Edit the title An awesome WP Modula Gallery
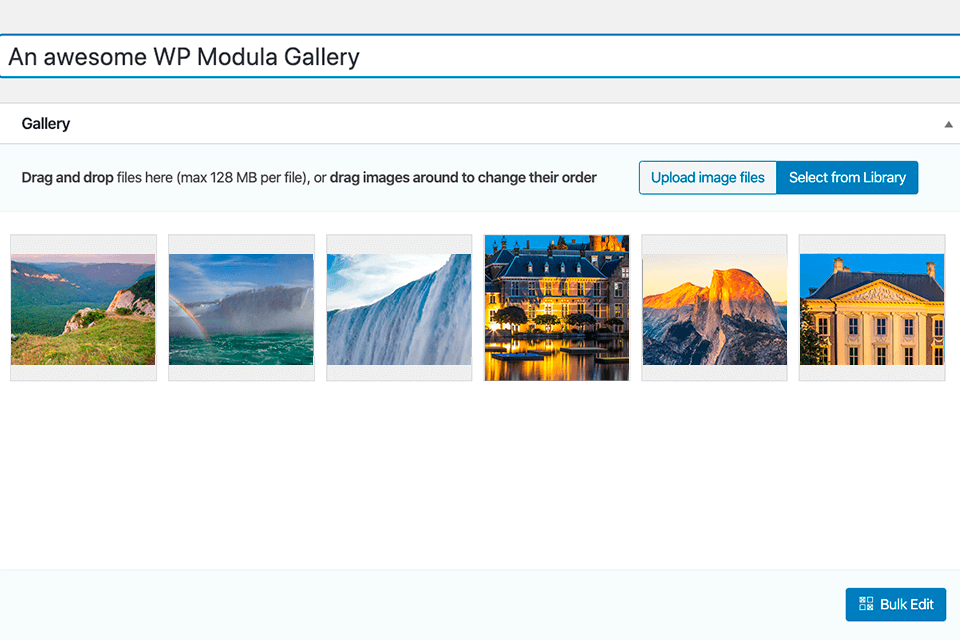This screenshot has height=640, width=960. pos(183,56)
